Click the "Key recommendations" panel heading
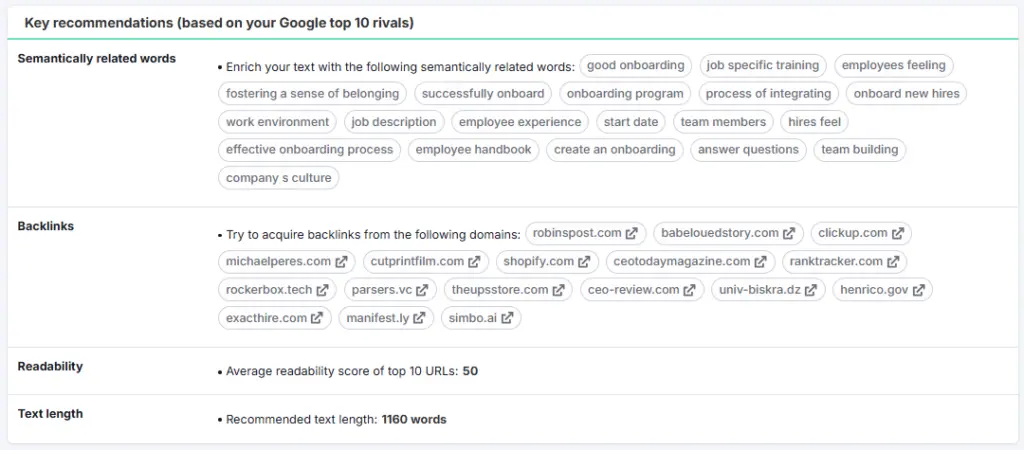Viewport: 1024px width, 450px height. tap(220, 22)
